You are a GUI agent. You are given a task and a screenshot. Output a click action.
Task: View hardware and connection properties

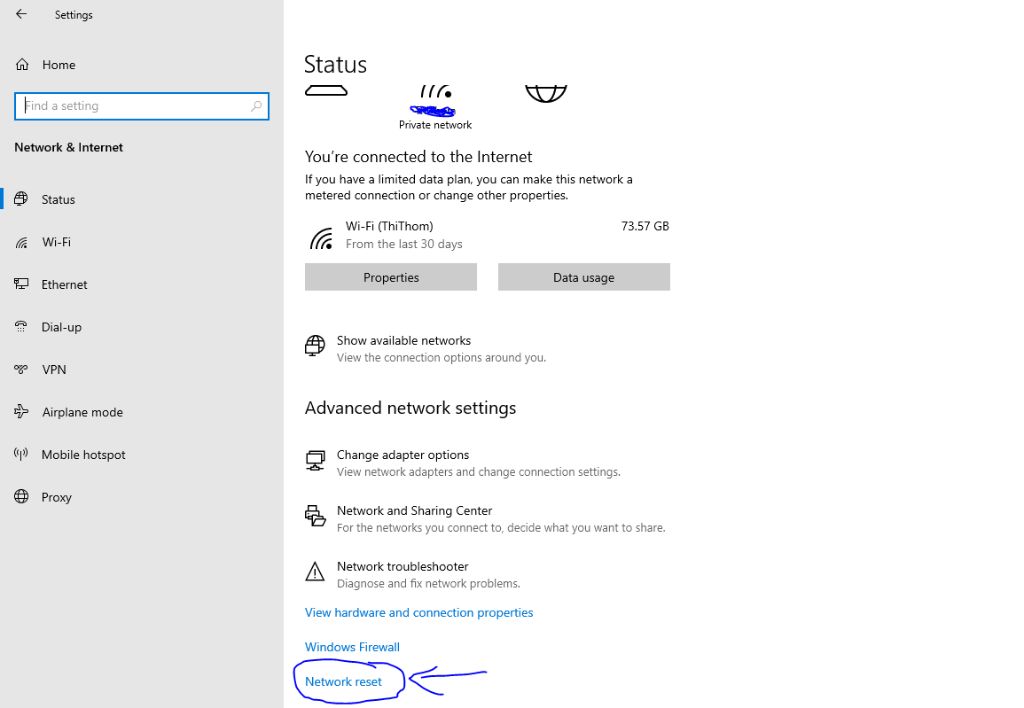[x=419, y=612]
